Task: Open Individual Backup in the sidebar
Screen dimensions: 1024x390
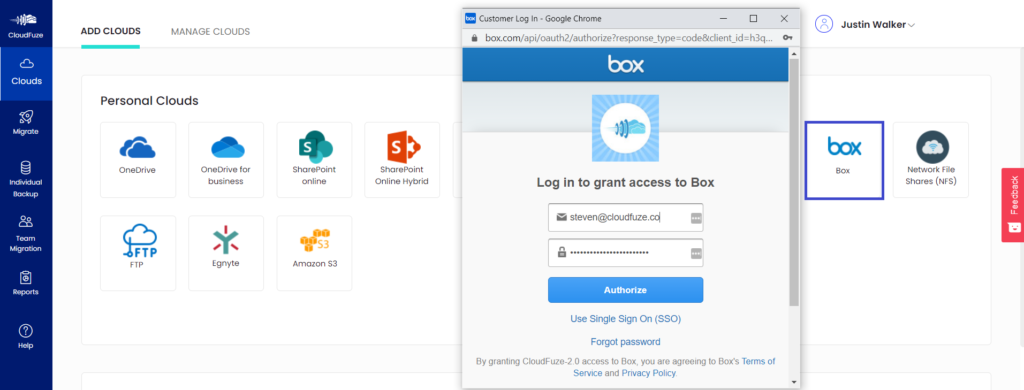Action: tap(26, 178)
